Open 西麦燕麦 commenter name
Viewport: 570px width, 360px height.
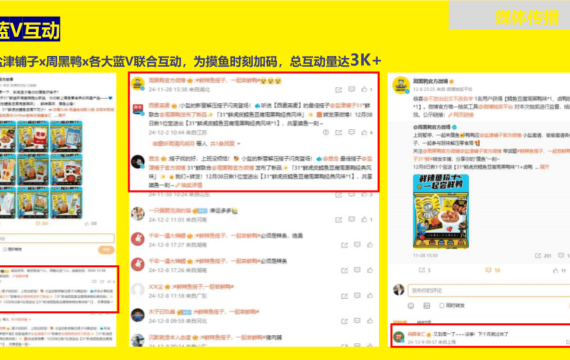(159, 105)
